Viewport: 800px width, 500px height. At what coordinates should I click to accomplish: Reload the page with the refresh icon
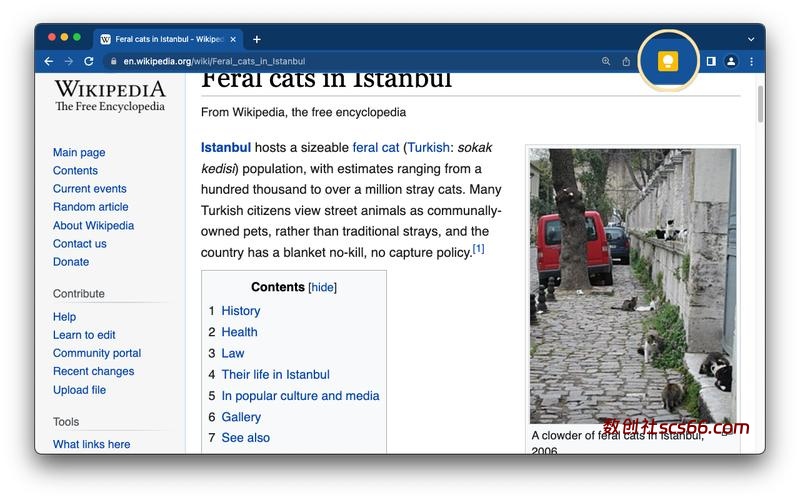[88, 61]
